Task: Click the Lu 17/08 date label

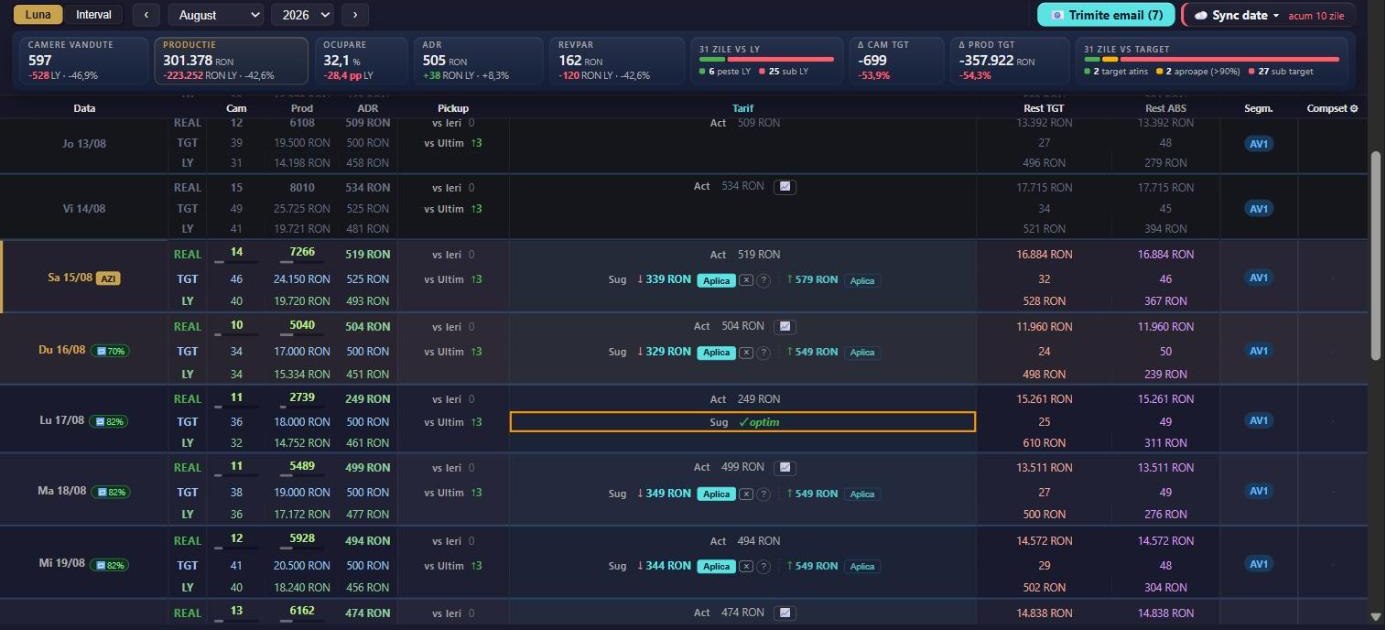Action: pyautogui.click(x=62, y=422)
